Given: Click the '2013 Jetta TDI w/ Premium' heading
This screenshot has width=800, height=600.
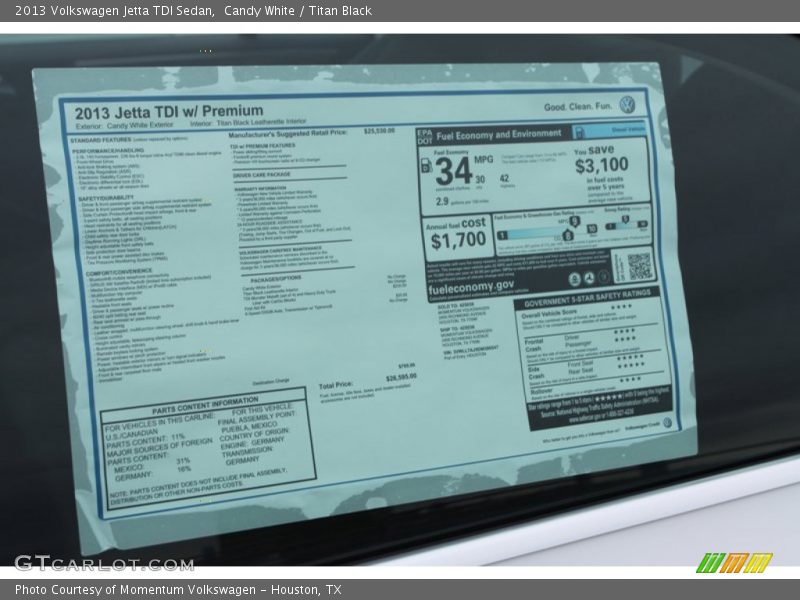Looking at the screenshot, I should [169, 111].
